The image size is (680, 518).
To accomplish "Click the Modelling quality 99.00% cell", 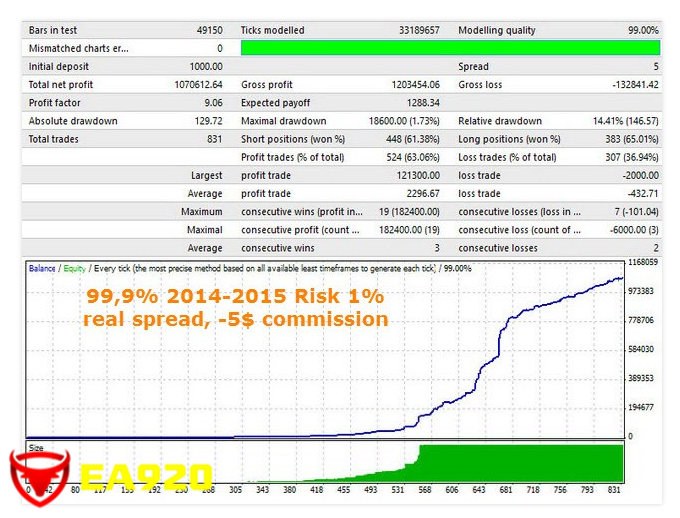I will 639,30.
